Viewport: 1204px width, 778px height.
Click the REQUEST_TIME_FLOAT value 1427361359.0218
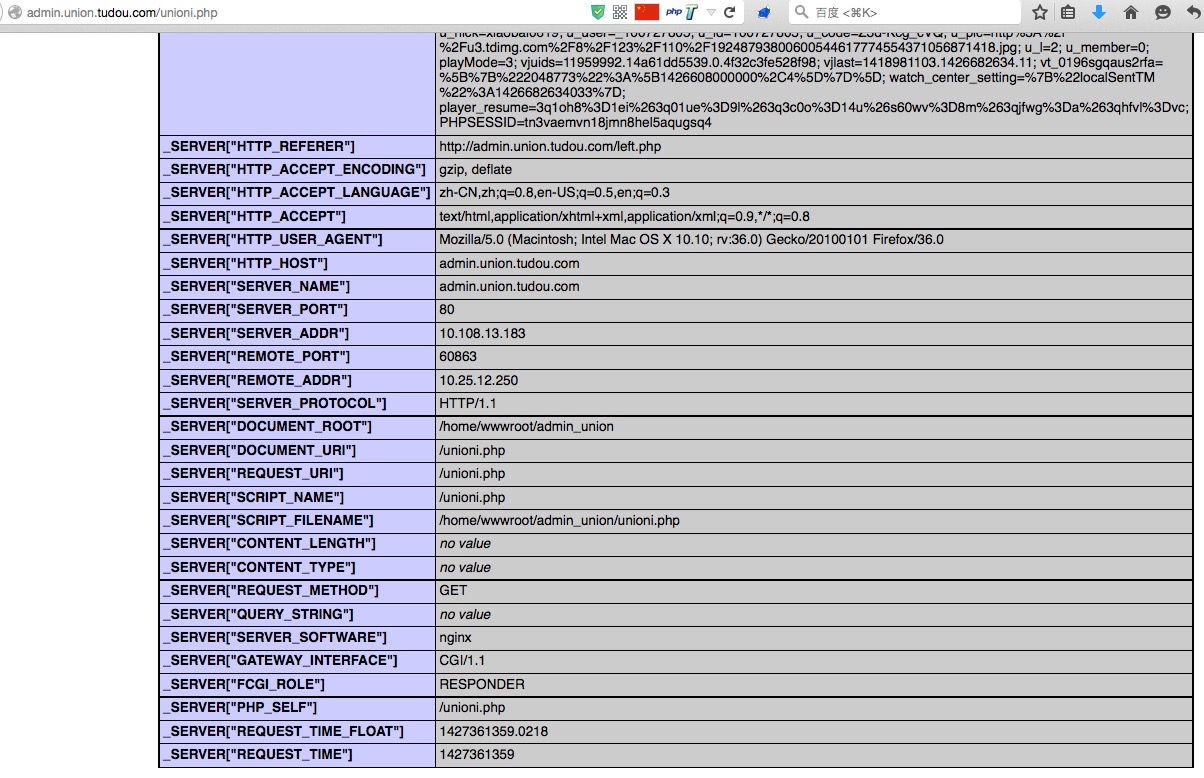pyautogui.click(x=494, y=731)
